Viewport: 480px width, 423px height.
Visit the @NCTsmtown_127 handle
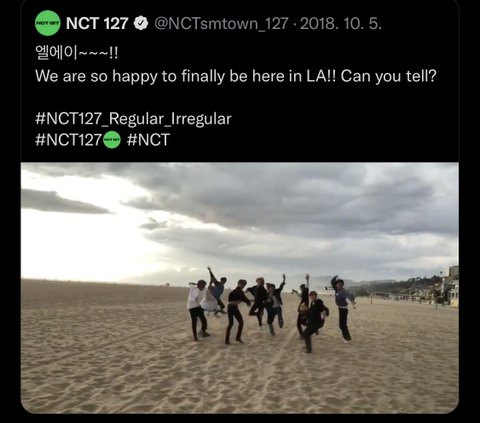pos(221,24)
